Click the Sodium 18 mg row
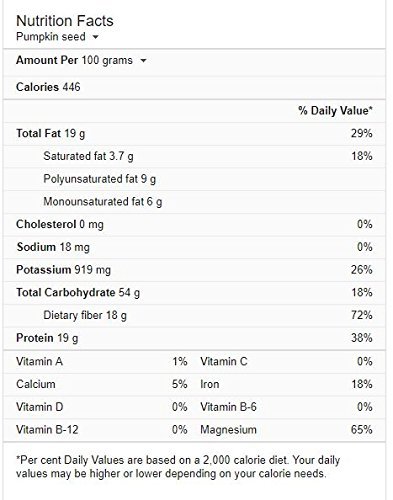The image size is (393, 500). point(194,247)
